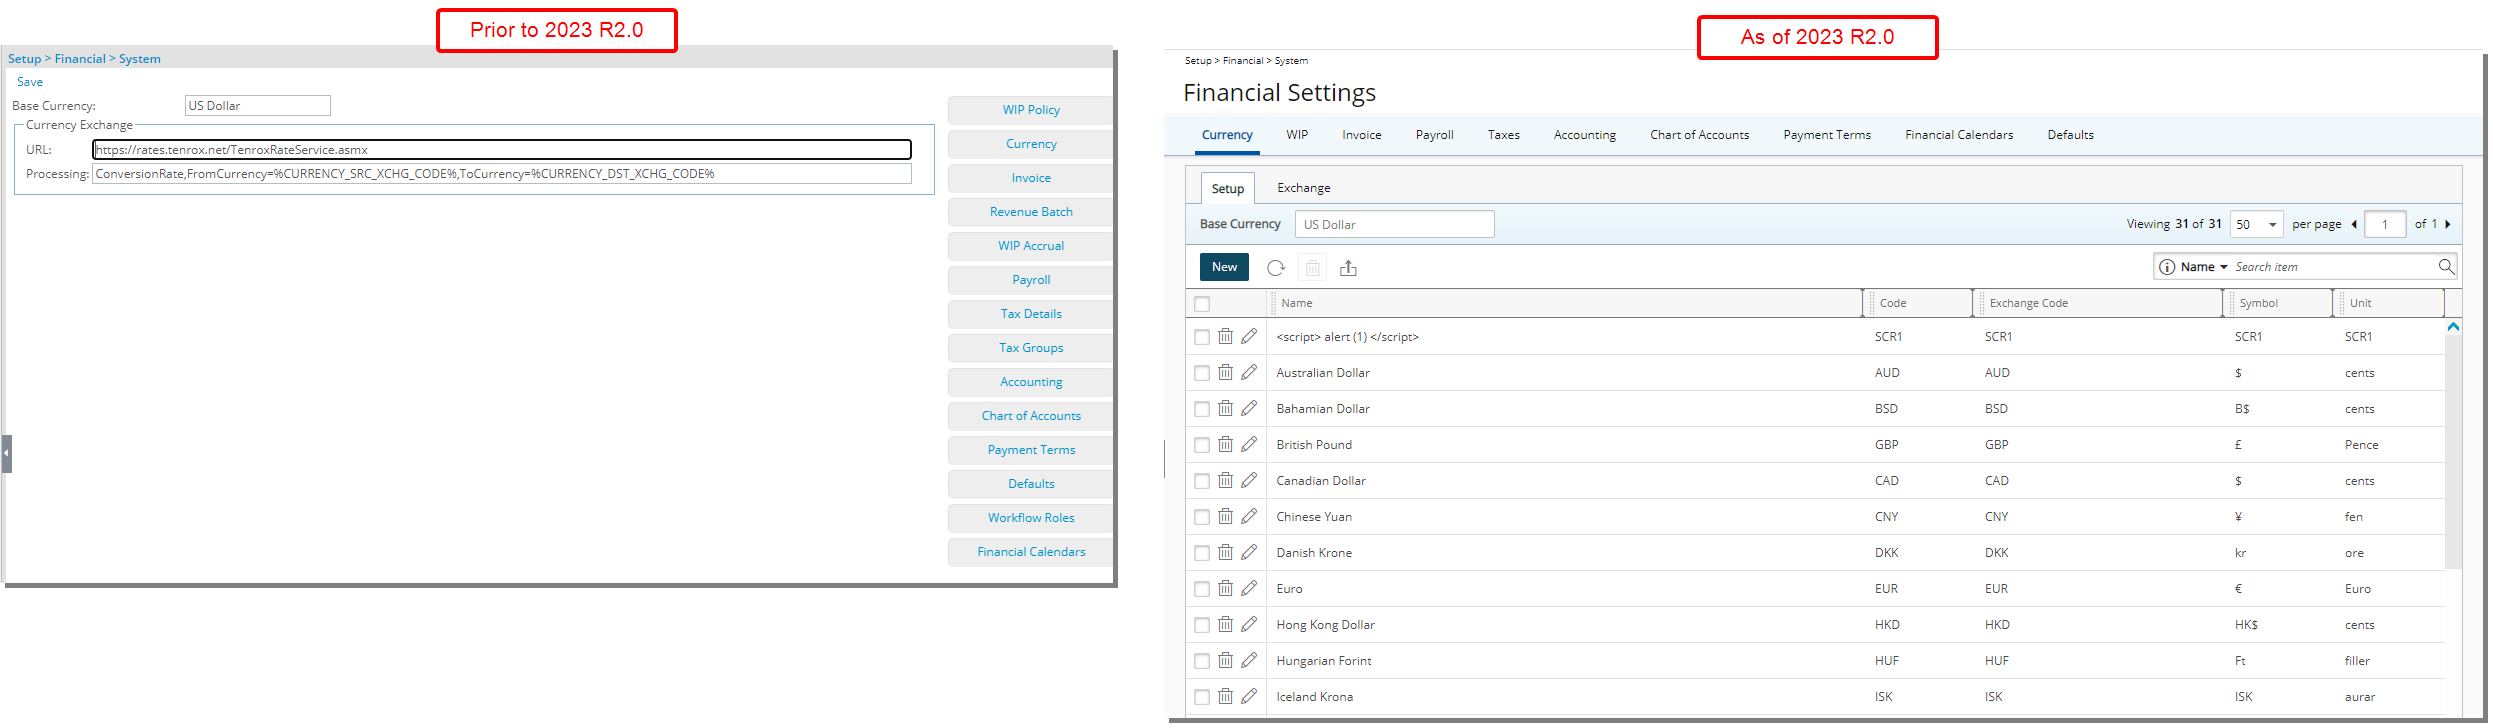Click the page number field

coord(2385,224)
